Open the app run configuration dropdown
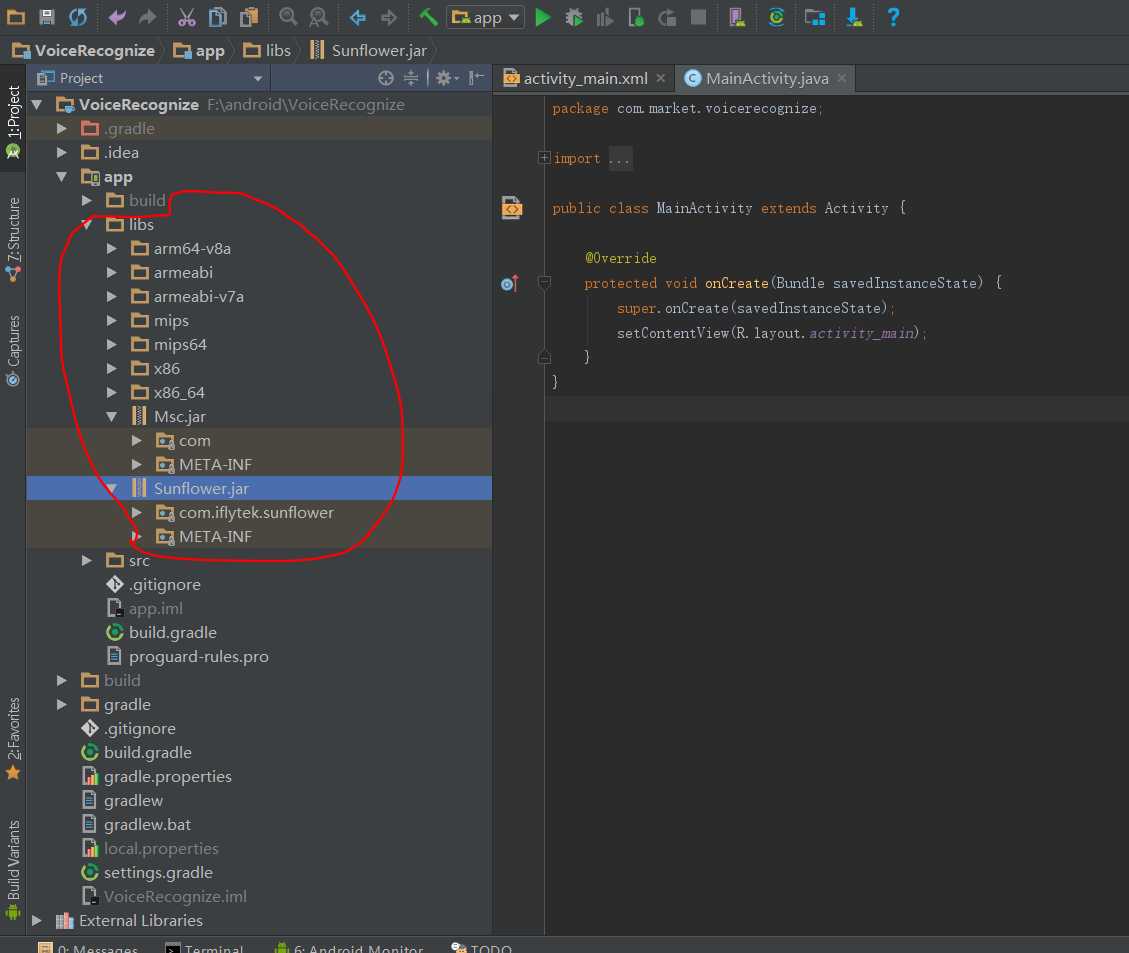Screen dimensions: 1129x953 [x=485, y=17]
